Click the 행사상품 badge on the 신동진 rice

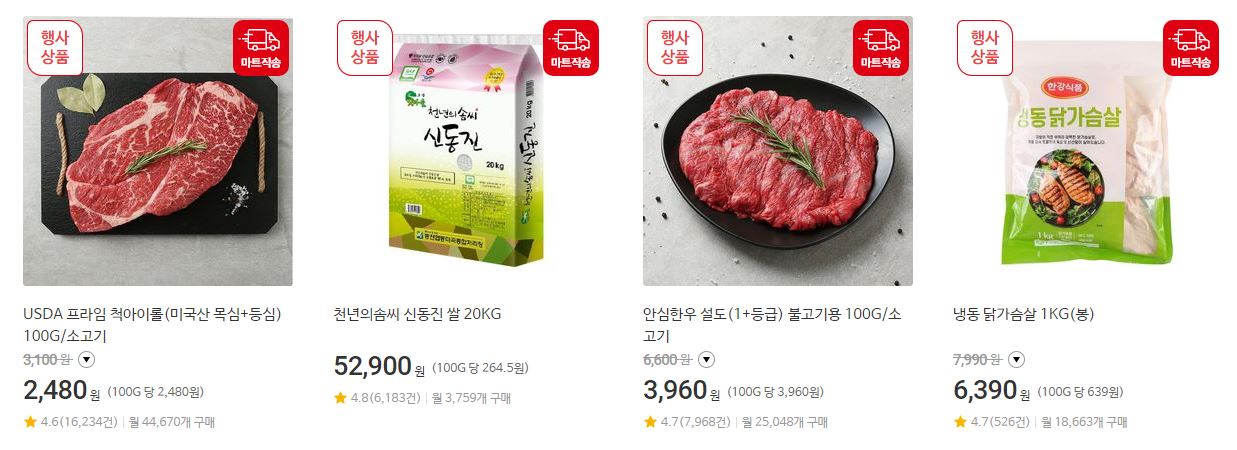(365, 48)
